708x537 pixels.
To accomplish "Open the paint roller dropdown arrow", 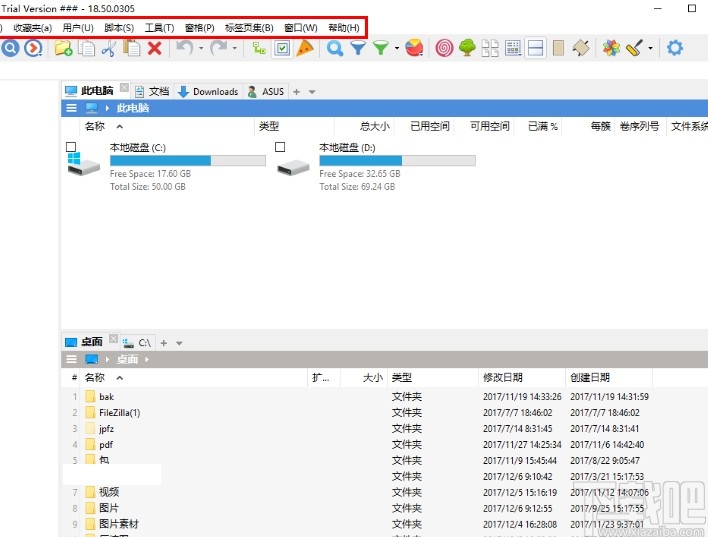I will click(650, 48).
